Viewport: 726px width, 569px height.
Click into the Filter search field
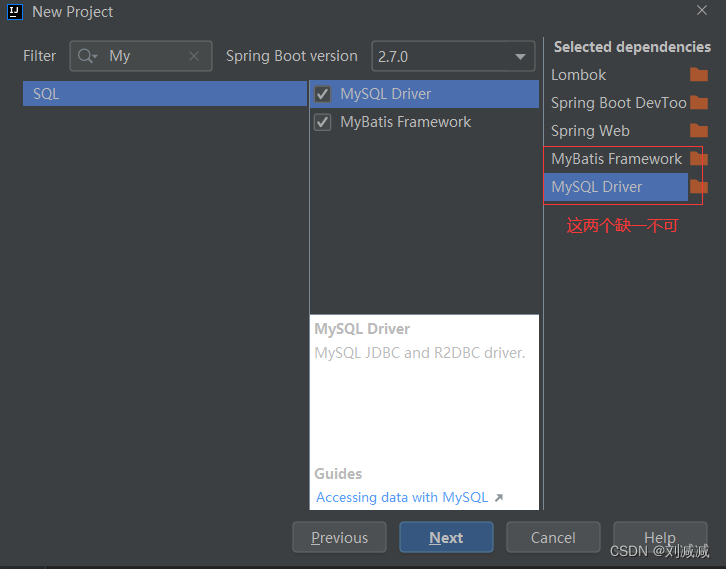[141, 56]
